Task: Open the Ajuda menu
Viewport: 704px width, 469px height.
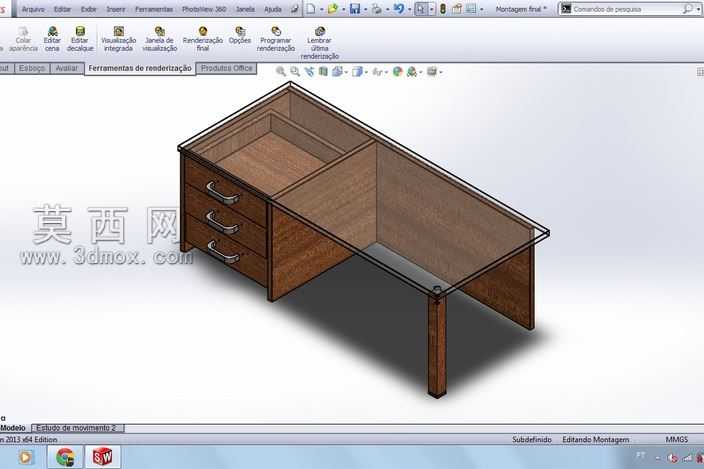Action: (x=273, y=9)
